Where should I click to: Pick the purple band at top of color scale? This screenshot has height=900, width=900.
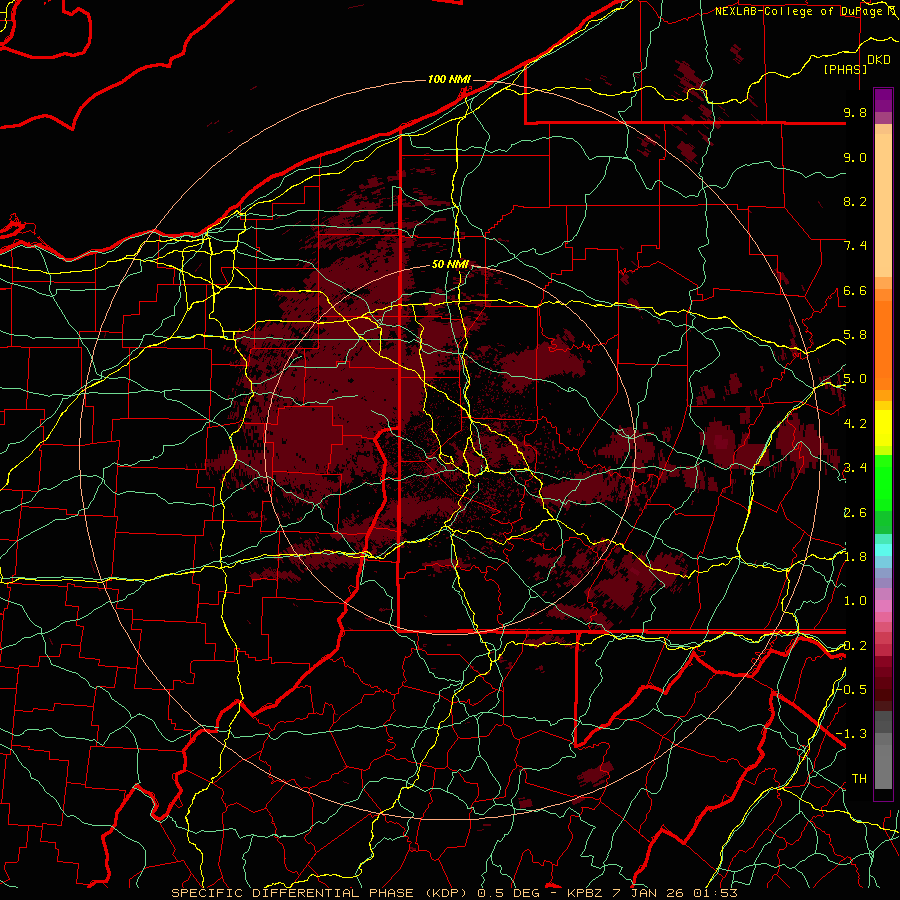883,100
